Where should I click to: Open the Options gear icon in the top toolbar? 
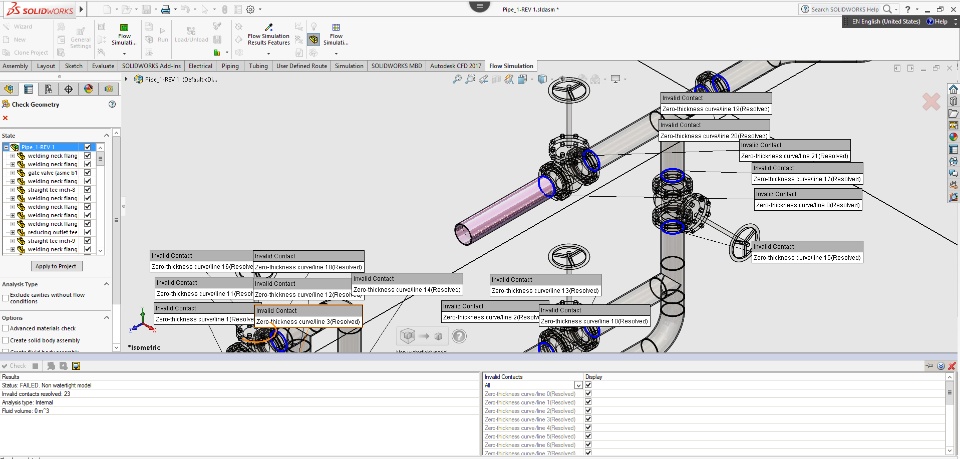pyautogui.click(x=250, y=9)
